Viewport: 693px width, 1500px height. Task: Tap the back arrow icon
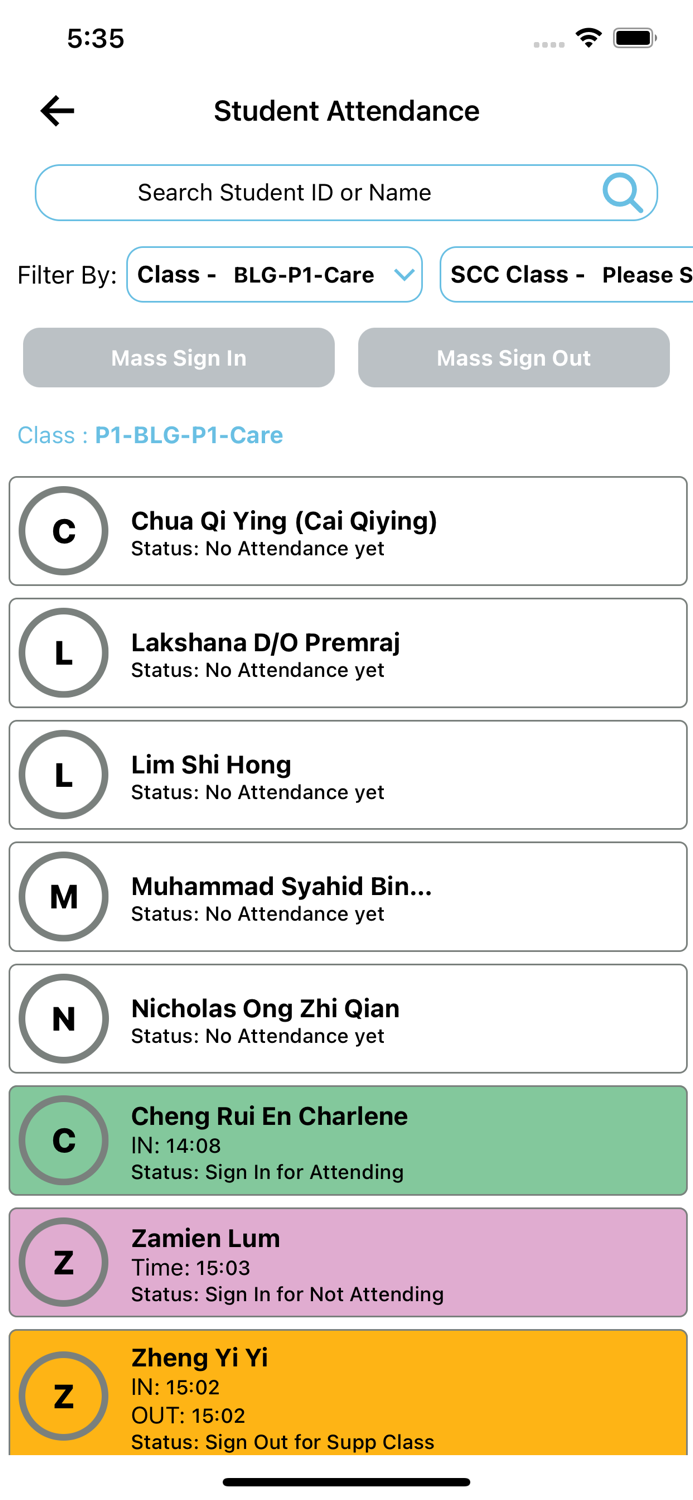click(x=58, y=111)
